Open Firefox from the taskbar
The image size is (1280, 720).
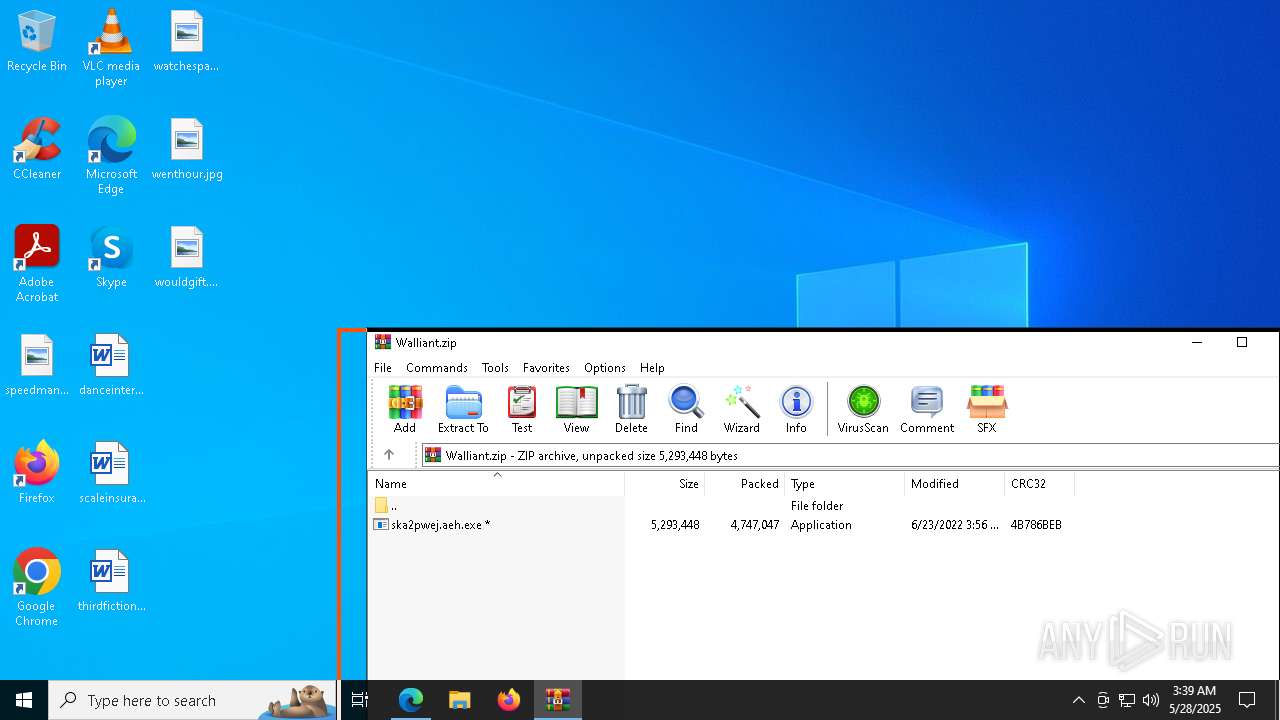[509, 700]
